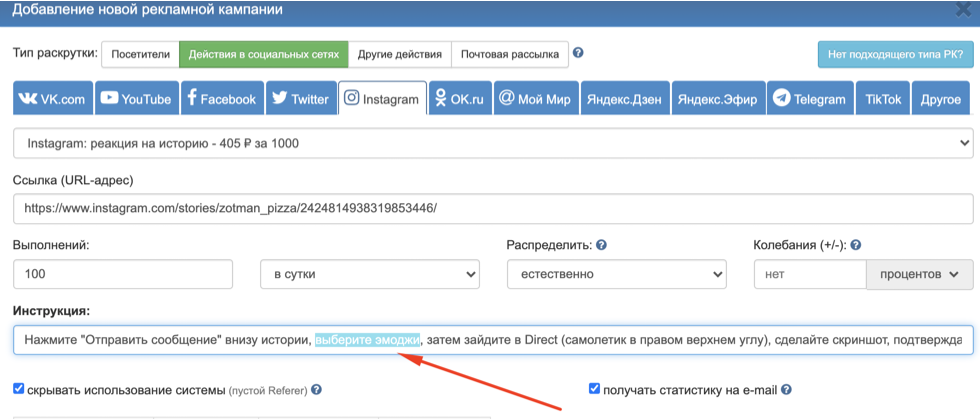Screen dimensions: 980x419
Task: Open the VK.com social network tab
Action: (x=53, y=99)
